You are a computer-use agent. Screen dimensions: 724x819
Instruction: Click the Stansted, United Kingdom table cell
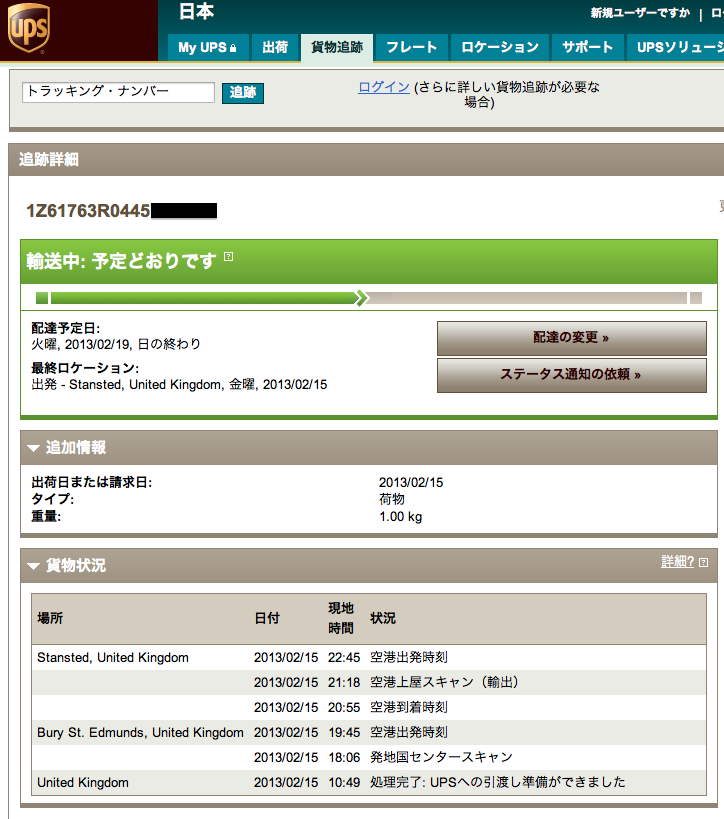[x=113, y=658]
